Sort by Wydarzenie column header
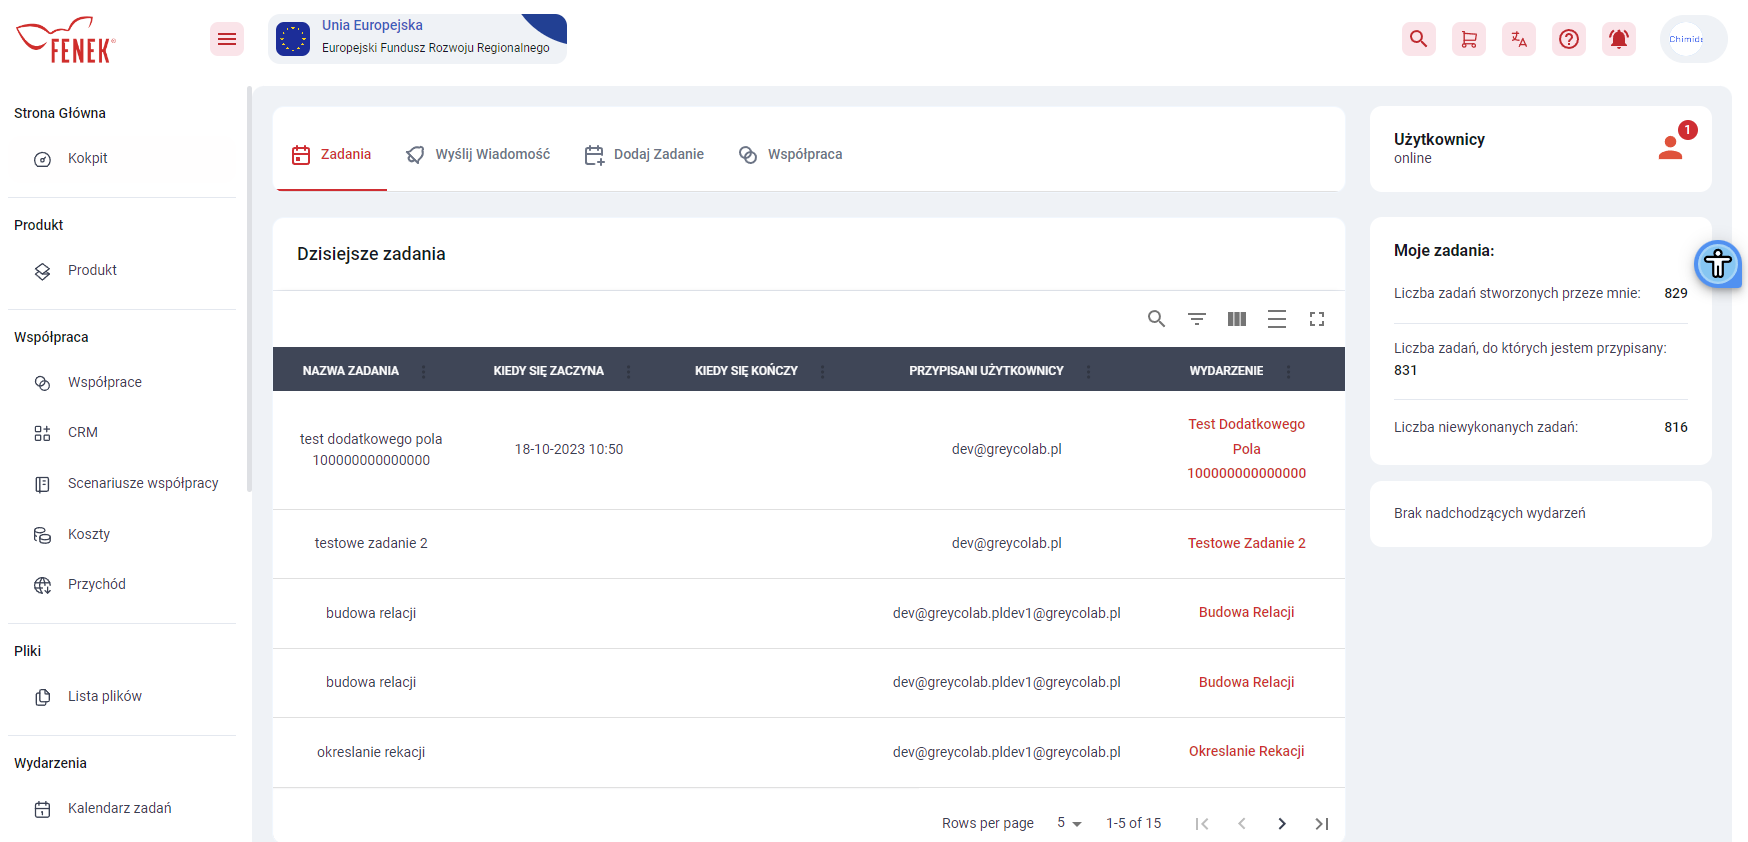The width and height of the screenshot is (1748, 842). point(1226,371)
